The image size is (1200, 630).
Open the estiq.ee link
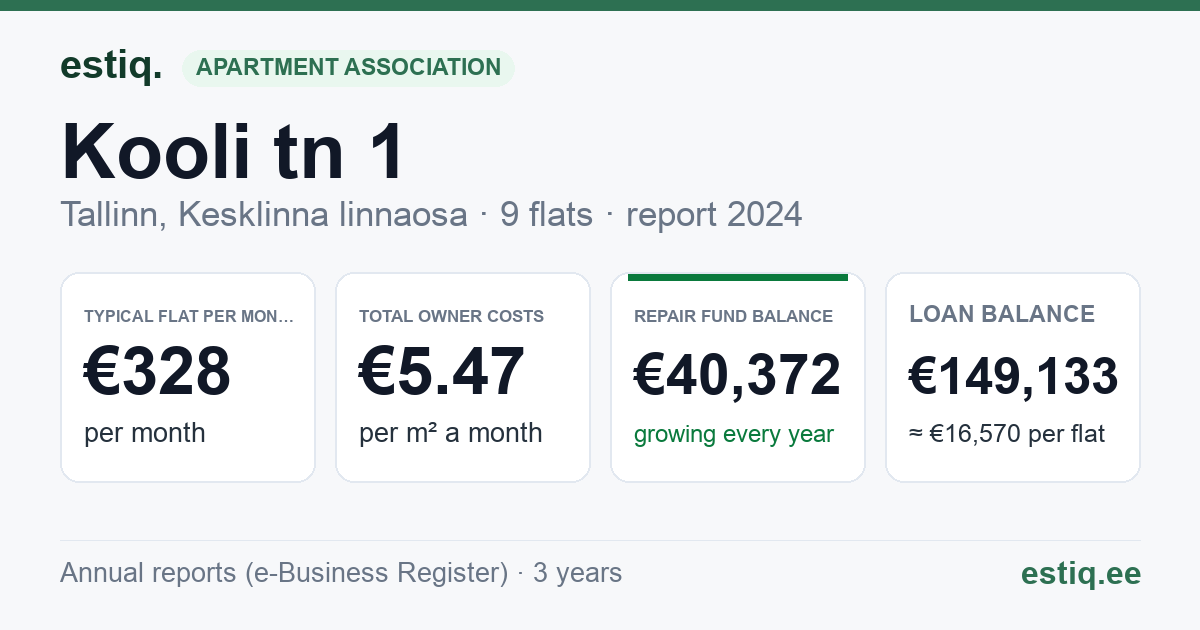click(x=1081, y=573)
